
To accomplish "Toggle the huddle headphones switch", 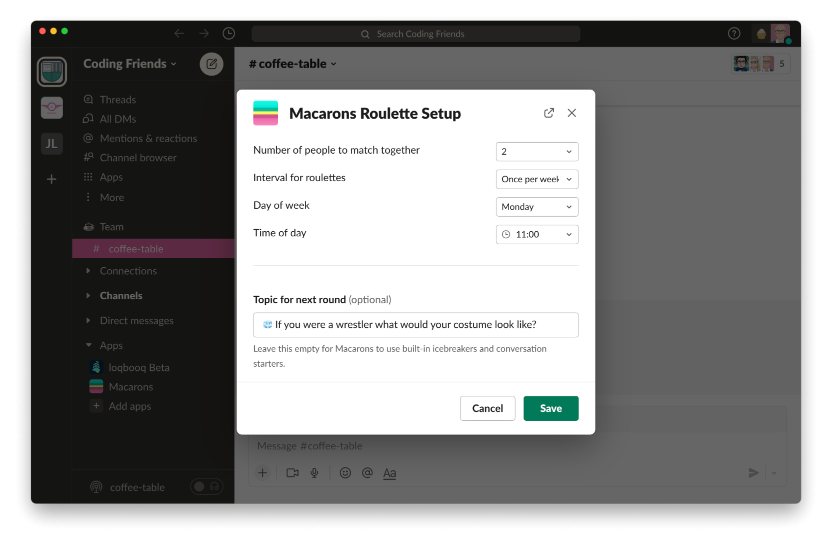I will [206, 486].
